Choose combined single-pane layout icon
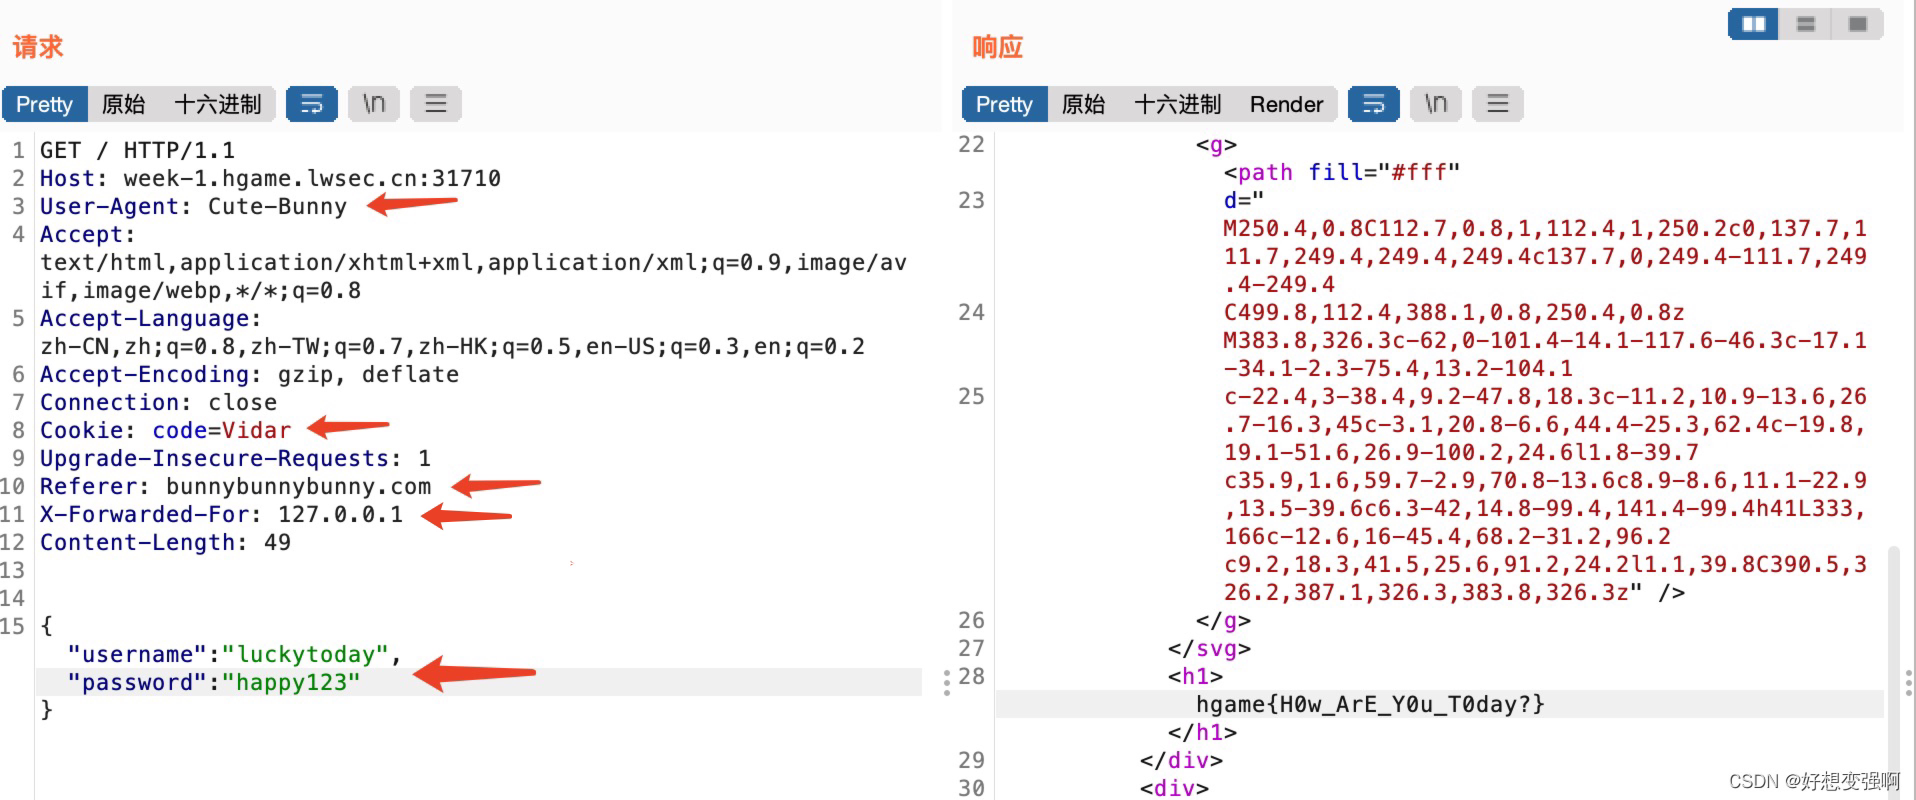This screenshot has height=800, width=1916. click(x=1858, y=24)
